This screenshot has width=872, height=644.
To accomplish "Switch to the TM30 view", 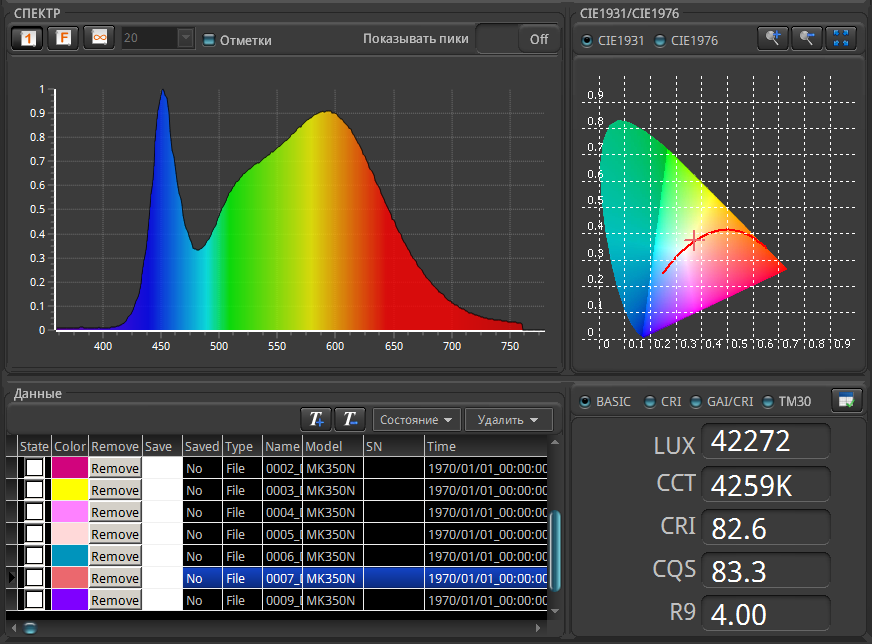I will [x=769, y=402].
